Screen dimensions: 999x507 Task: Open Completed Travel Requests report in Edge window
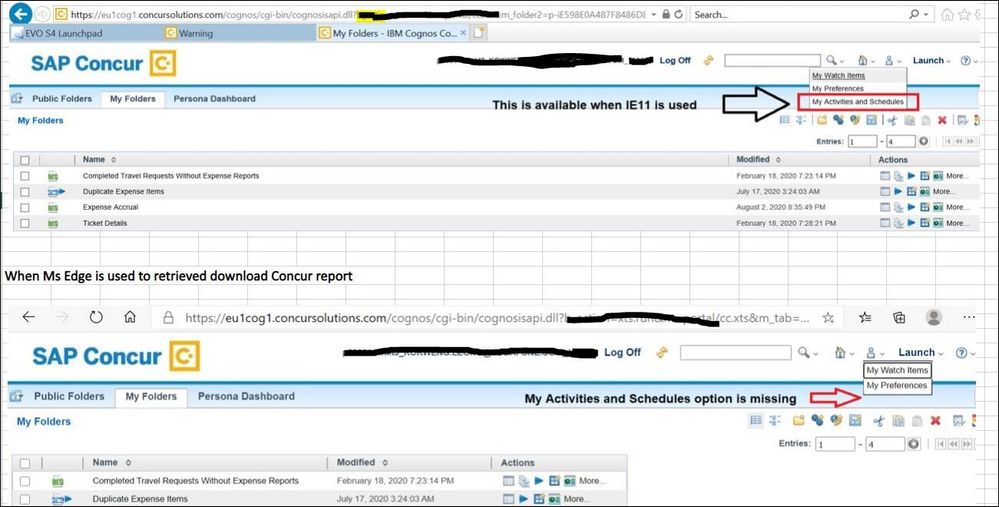click(196, 481)
